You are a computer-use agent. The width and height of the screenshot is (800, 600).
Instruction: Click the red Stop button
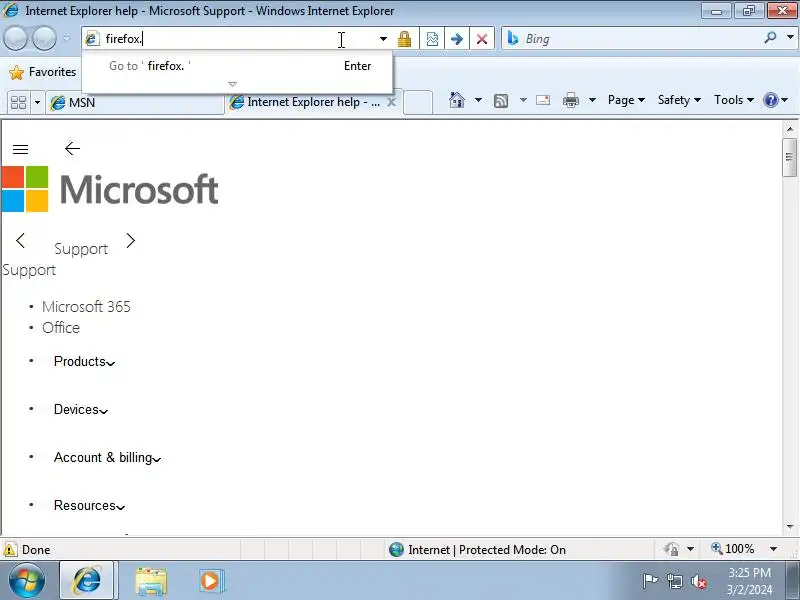pyautogui.click(x=482, y=39)
